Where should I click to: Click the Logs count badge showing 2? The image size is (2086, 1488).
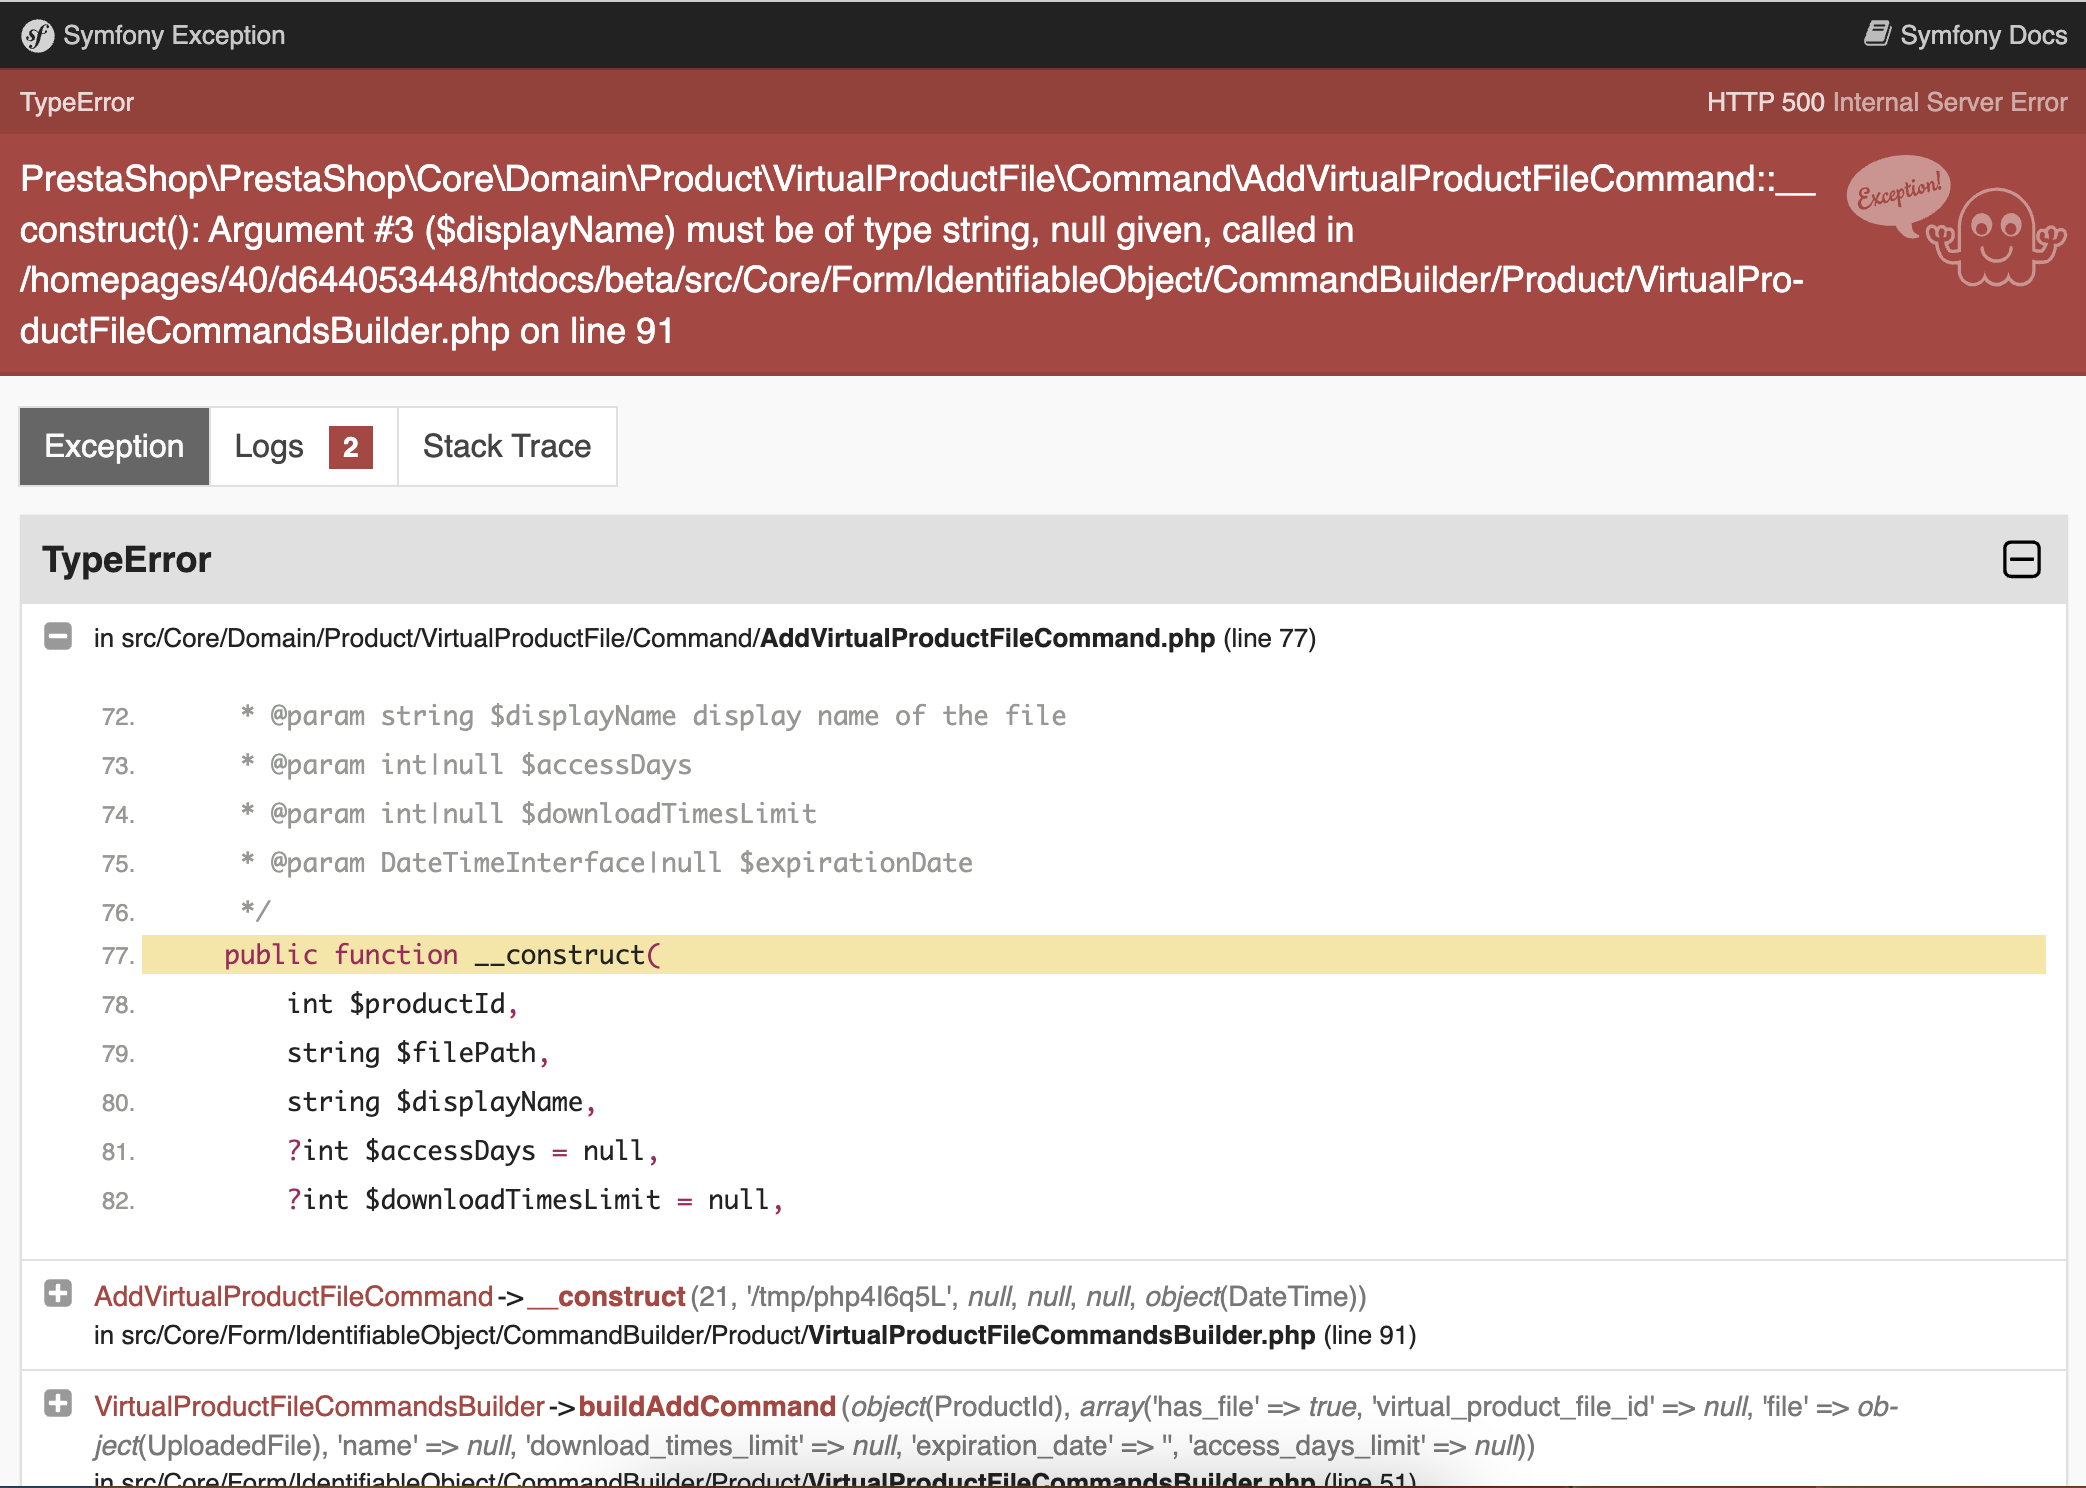click(x=350, y=447)
